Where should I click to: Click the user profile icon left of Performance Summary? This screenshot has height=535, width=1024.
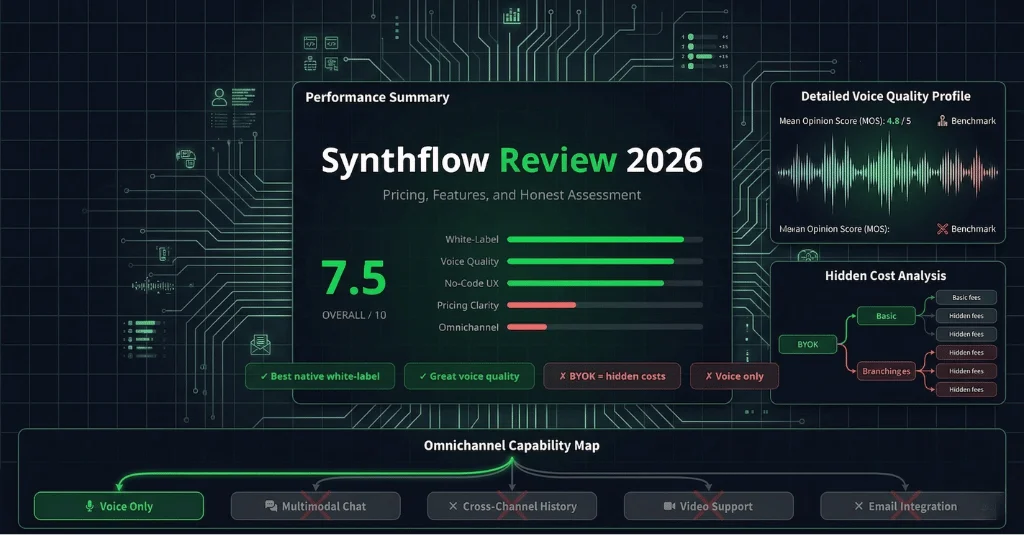tap(219, 97)
